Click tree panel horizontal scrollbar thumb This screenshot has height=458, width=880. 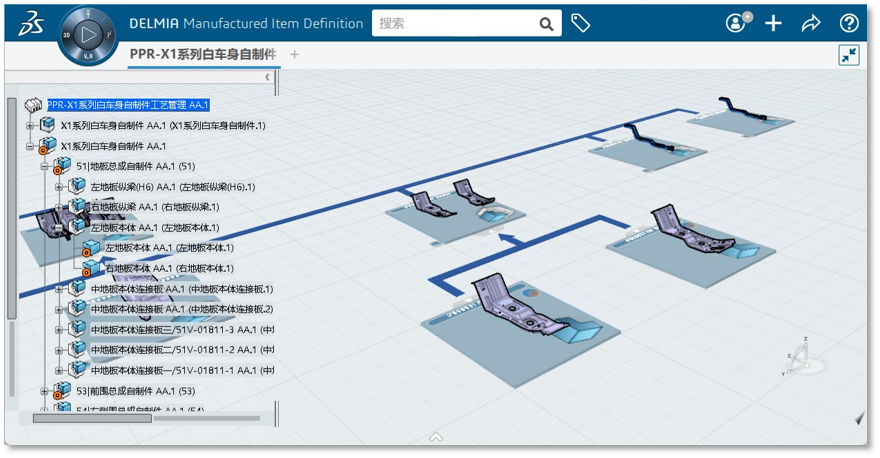pos(92,418)
